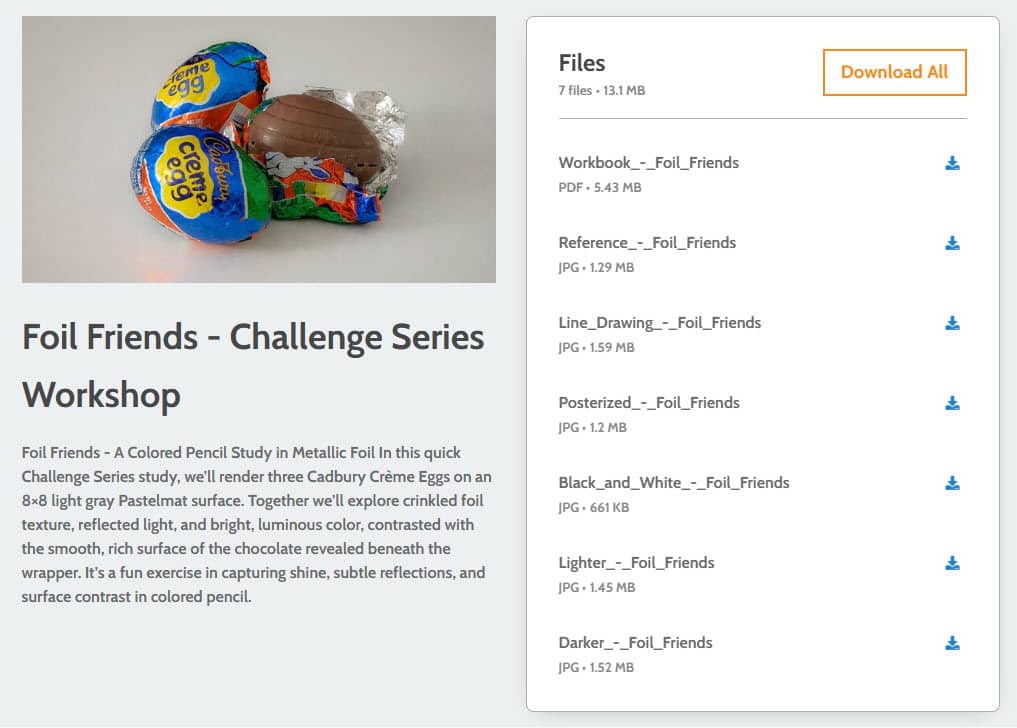The width and height of the screenshot is (1017, 728).
Task: Click download icon for Reference_-_Foil_Friends
Action: point(952,243)
